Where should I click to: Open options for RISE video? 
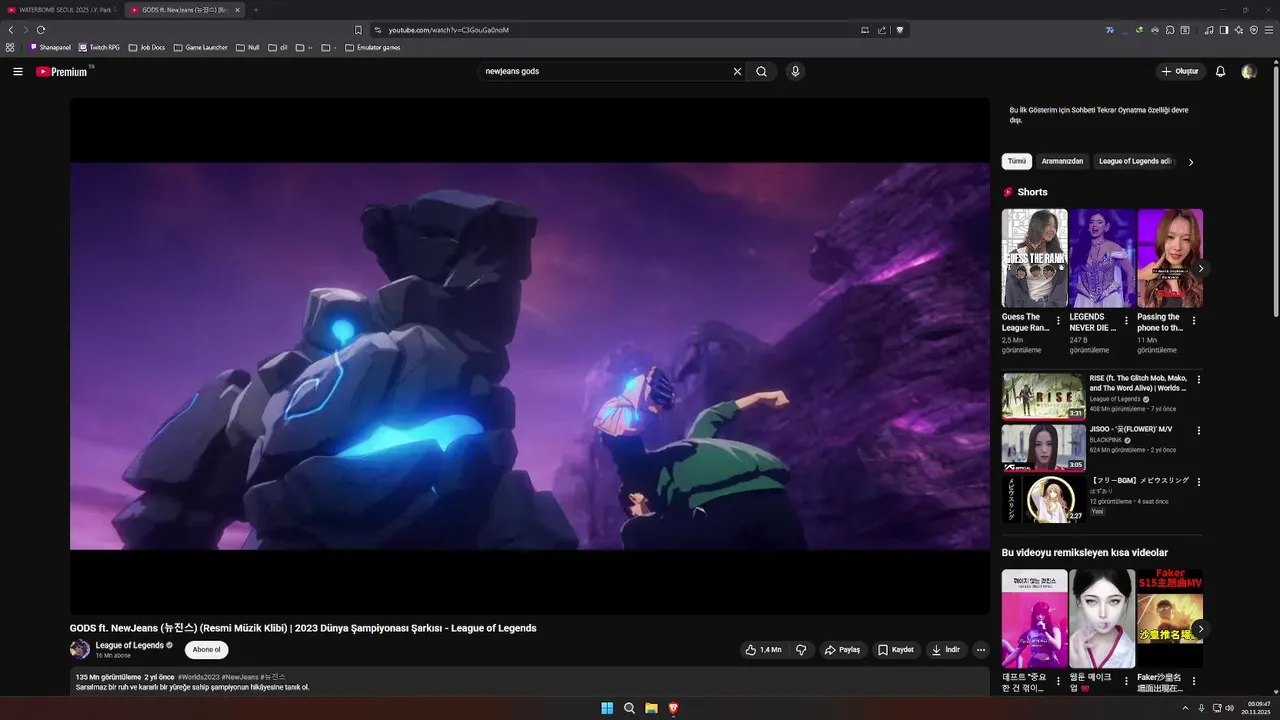(x=1199, y=380)
